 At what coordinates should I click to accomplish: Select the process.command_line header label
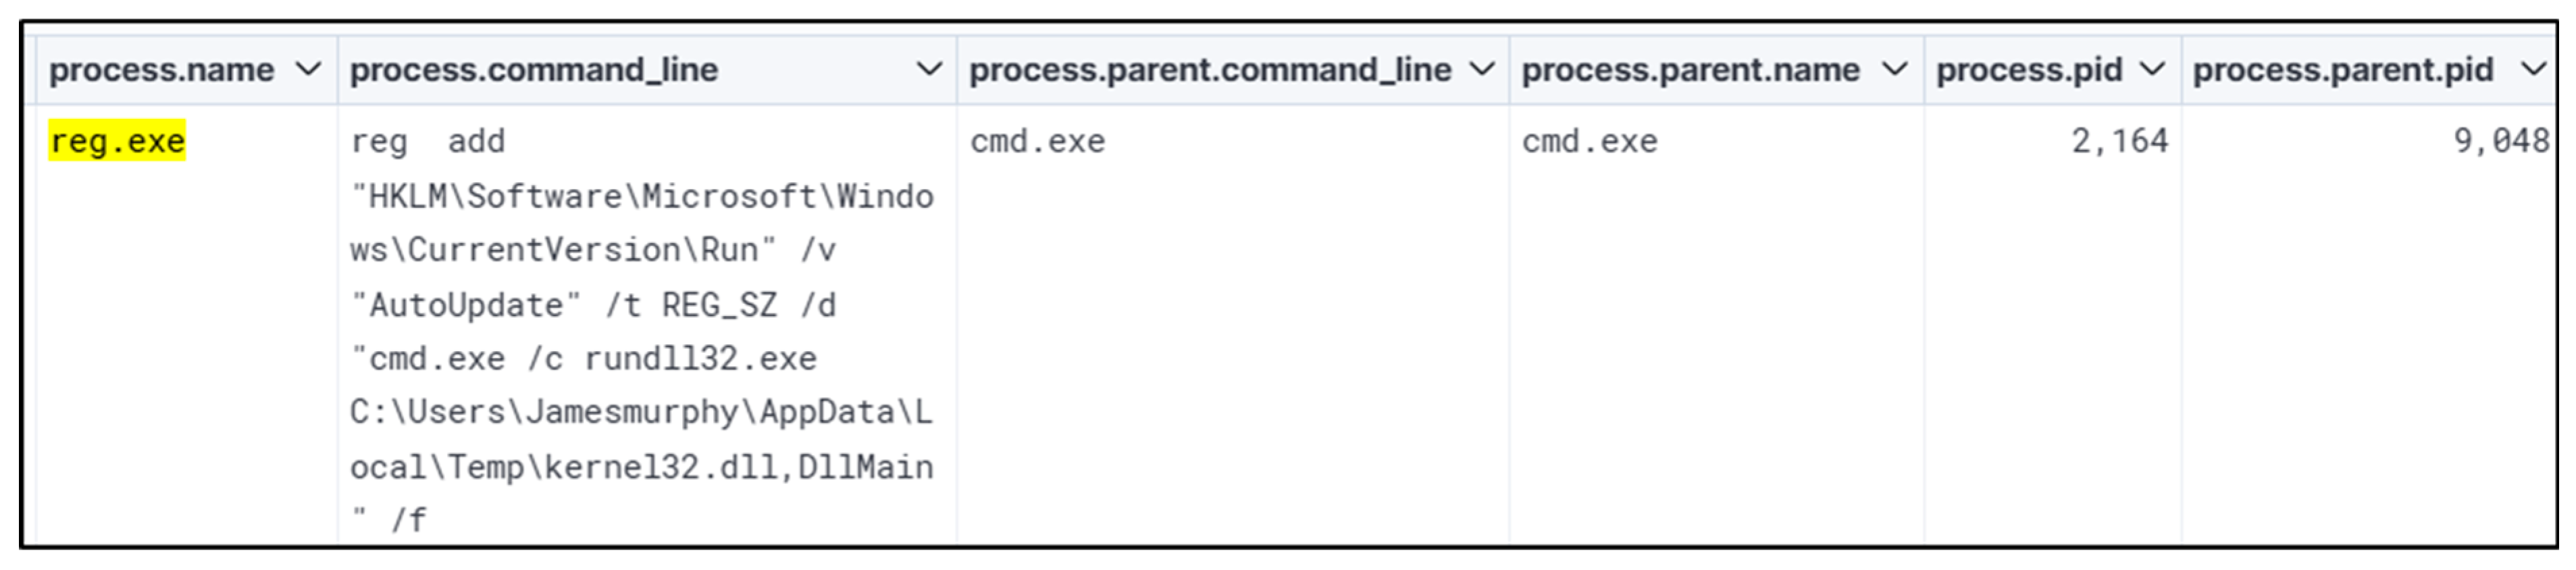click(x=533, y=70)
